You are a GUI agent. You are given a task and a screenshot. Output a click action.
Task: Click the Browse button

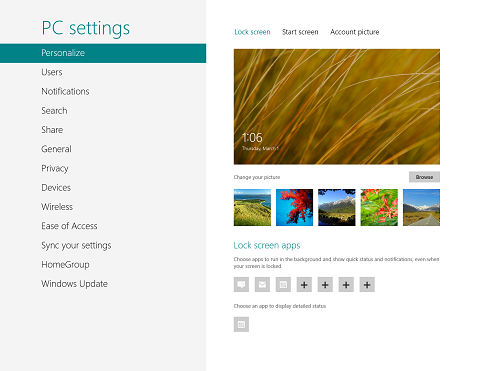424,177
